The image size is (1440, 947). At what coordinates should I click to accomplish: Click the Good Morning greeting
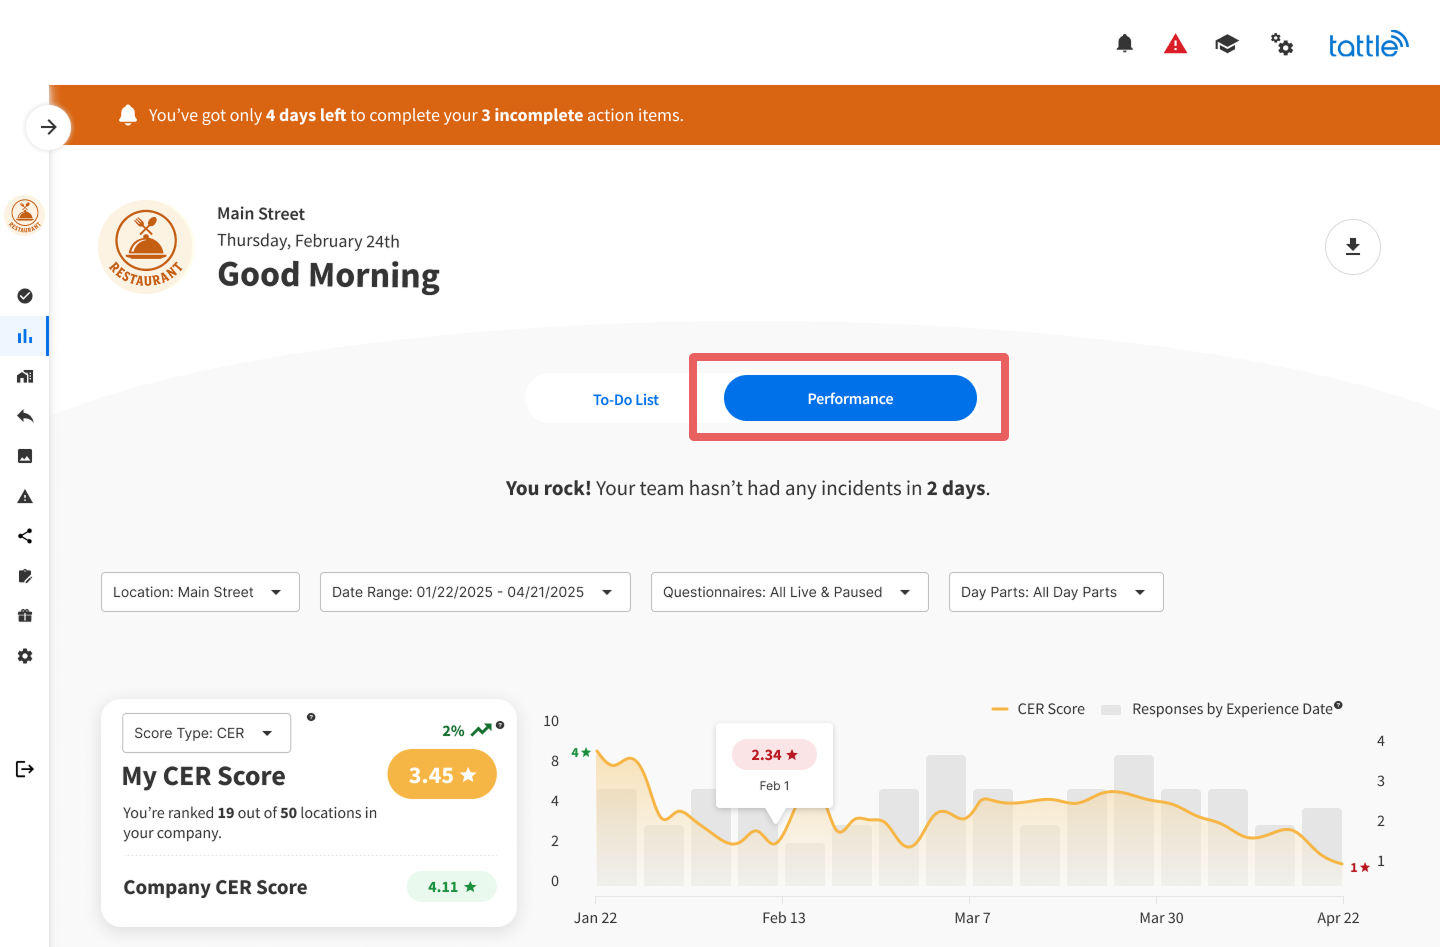click(x=329, y=275)
